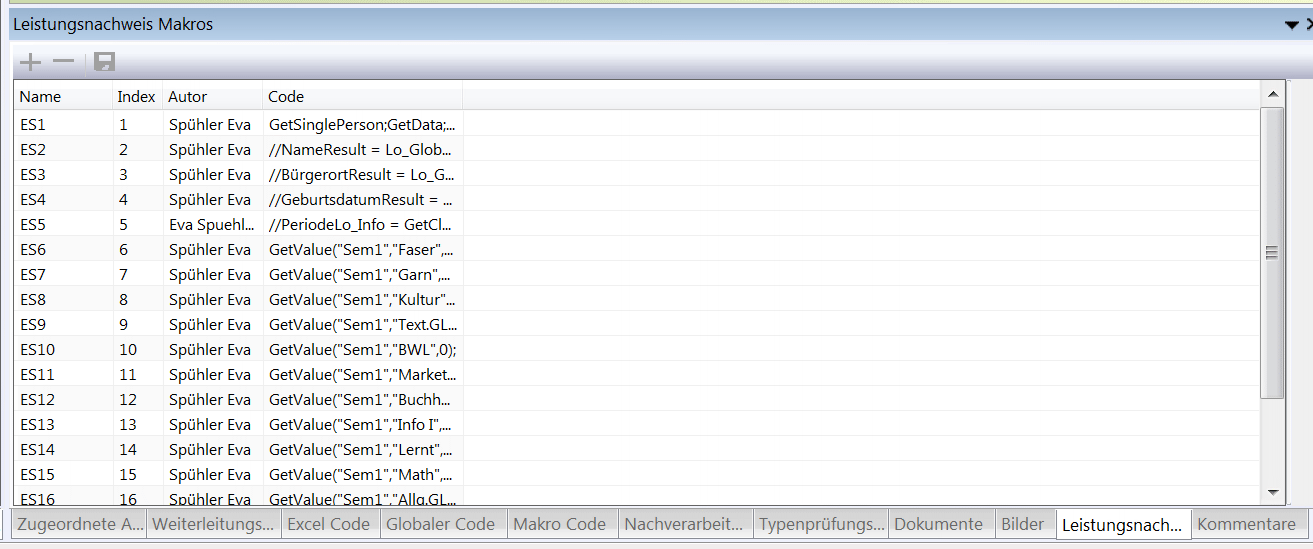This screenshot has height=549, width=1313.
Task: Click the vertical scrollbar thumb
Action: [1272, 253]
